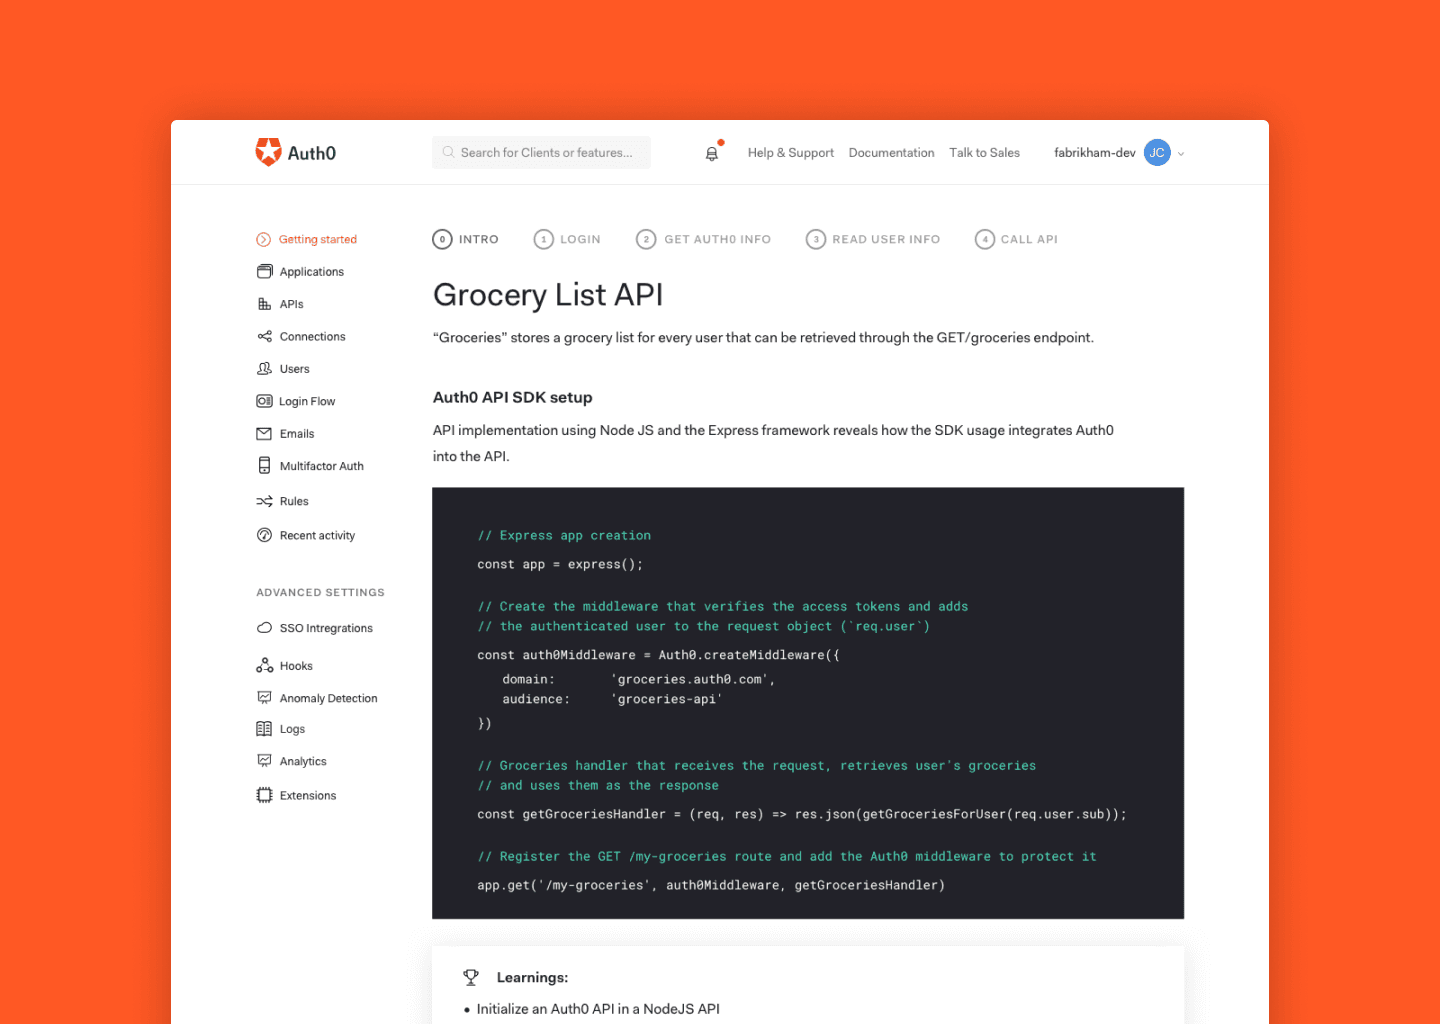This screenshot has width=1440, height=1024.
Task: Go to the Get Auth0 Info step
Action: click(703, 239)
